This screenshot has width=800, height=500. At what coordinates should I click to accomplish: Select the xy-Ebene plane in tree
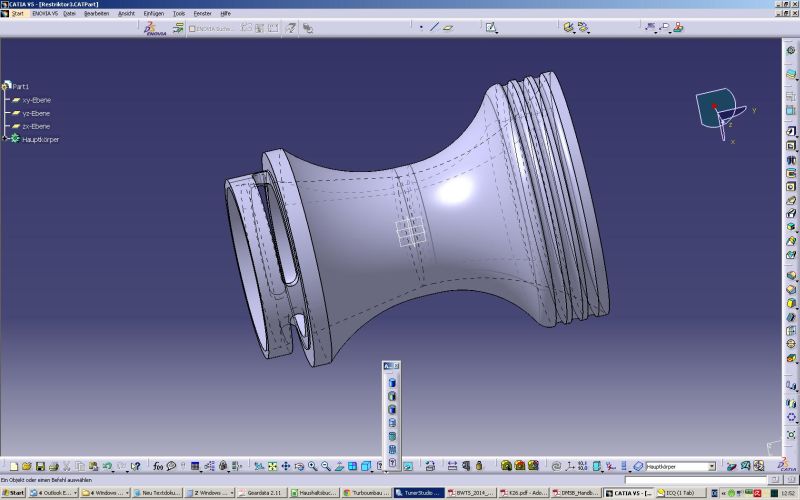pos(36,101)
